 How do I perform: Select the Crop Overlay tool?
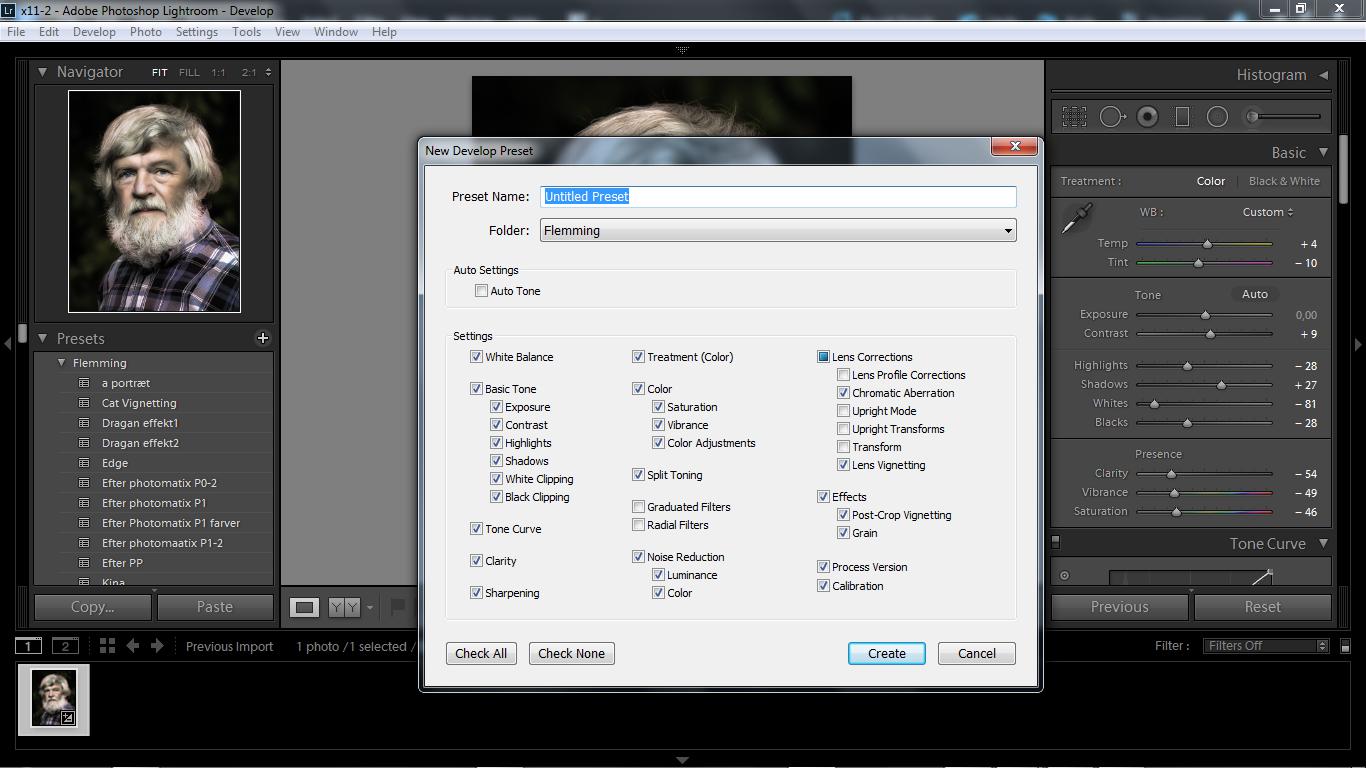[1074, 117]
